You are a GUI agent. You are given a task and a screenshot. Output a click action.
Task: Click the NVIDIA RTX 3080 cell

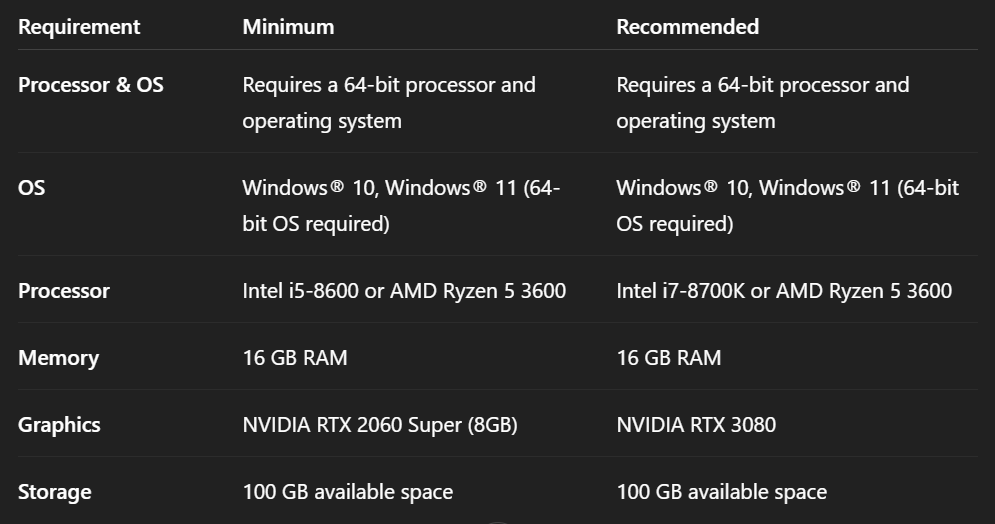click(x=696, y=425)
